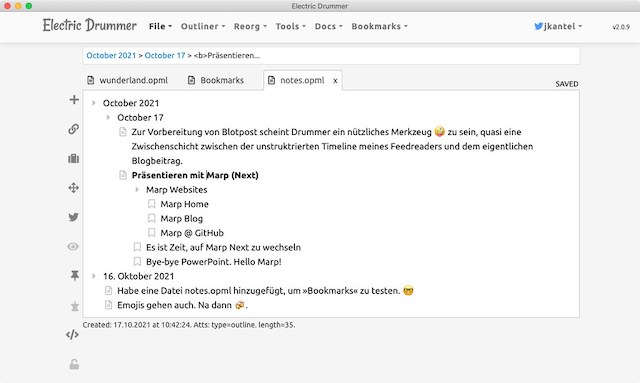The image size is (640, 383).
Task: Click the Twitter logo beside jkantel
Action: point(538,26)
